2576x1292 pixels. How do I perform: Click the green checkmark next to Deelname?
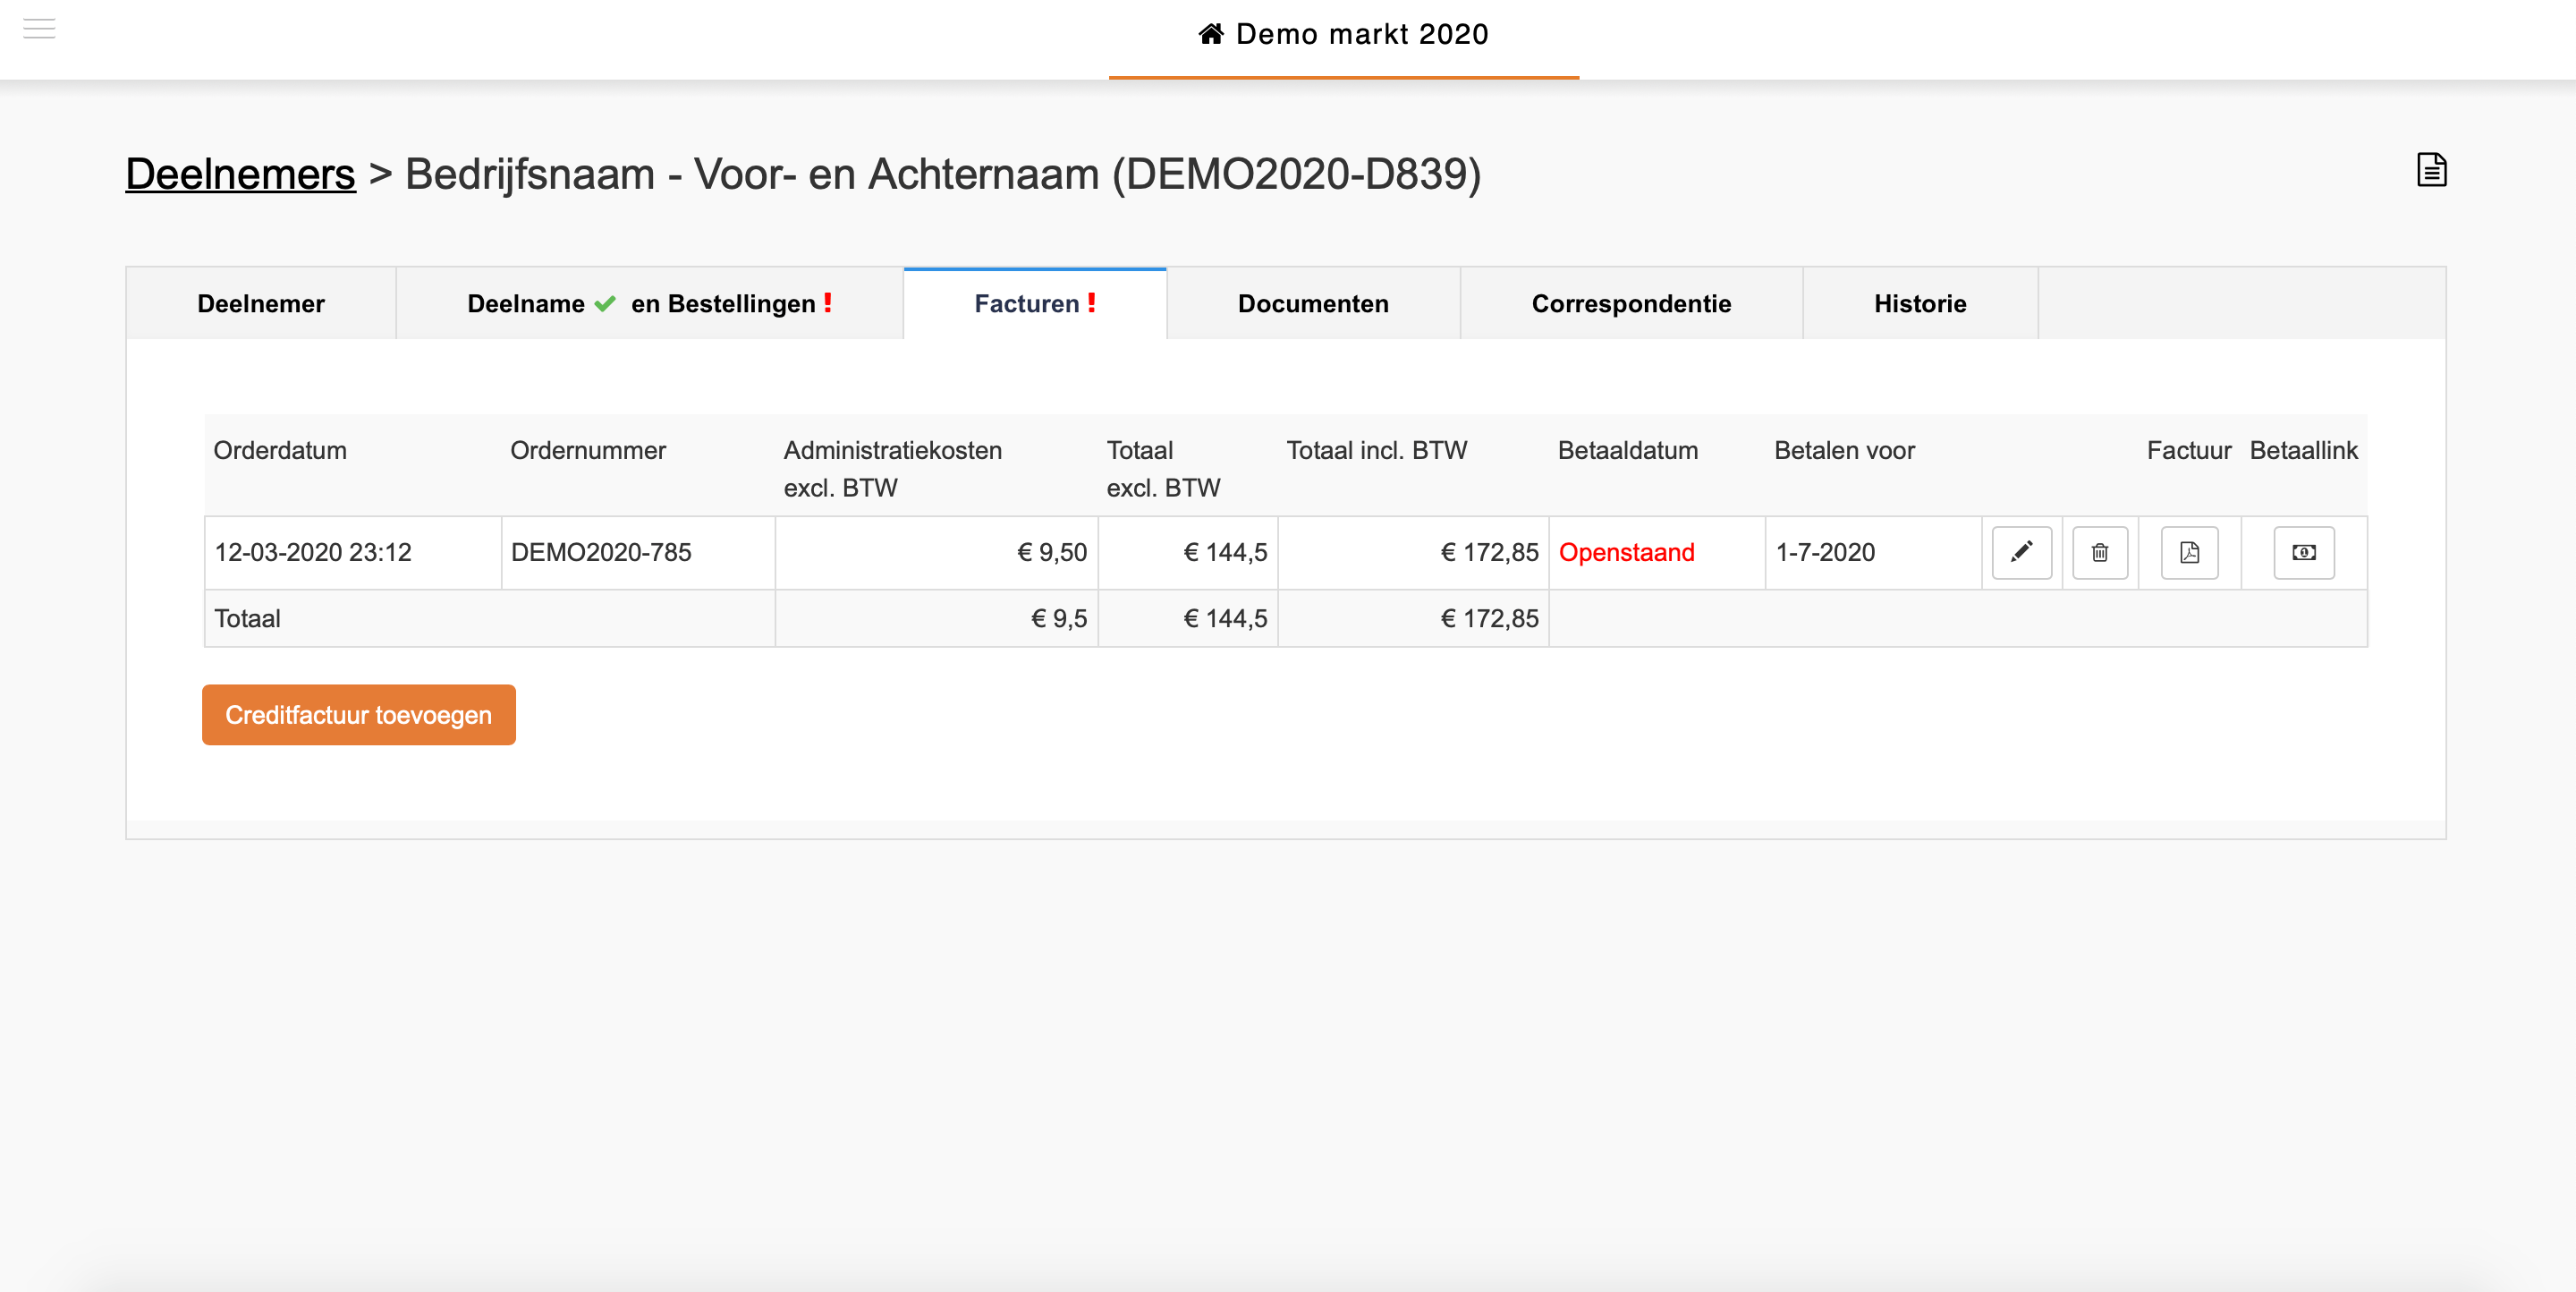605,303
